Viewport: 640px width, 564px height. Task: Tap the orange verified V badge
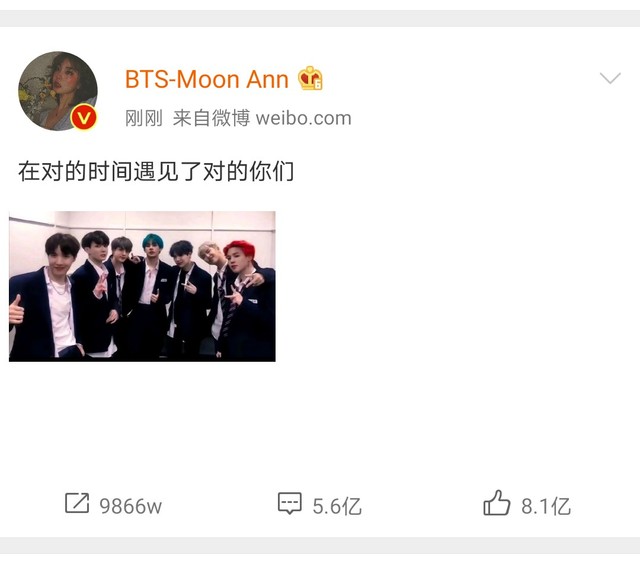pyautogui.click(x=84, y=118)
